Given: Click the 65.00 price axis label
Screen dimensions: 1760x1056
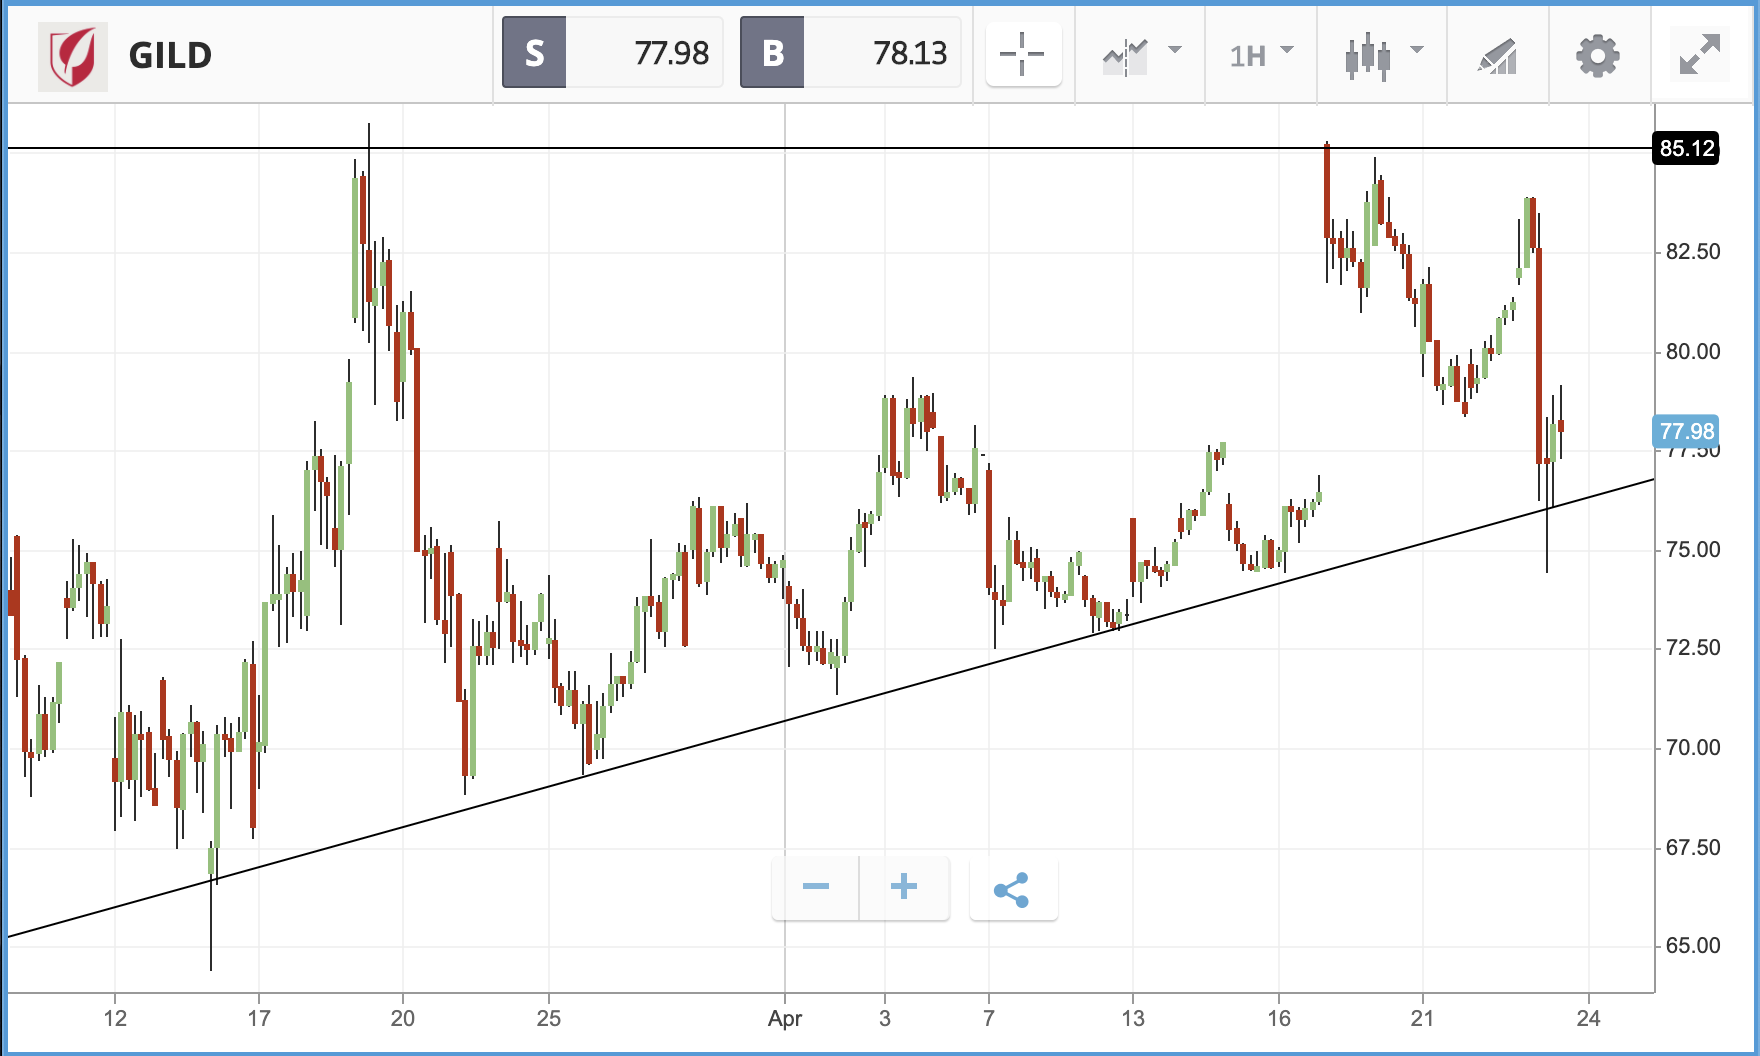Looking at the screenshot, I should click(1693, 946).
